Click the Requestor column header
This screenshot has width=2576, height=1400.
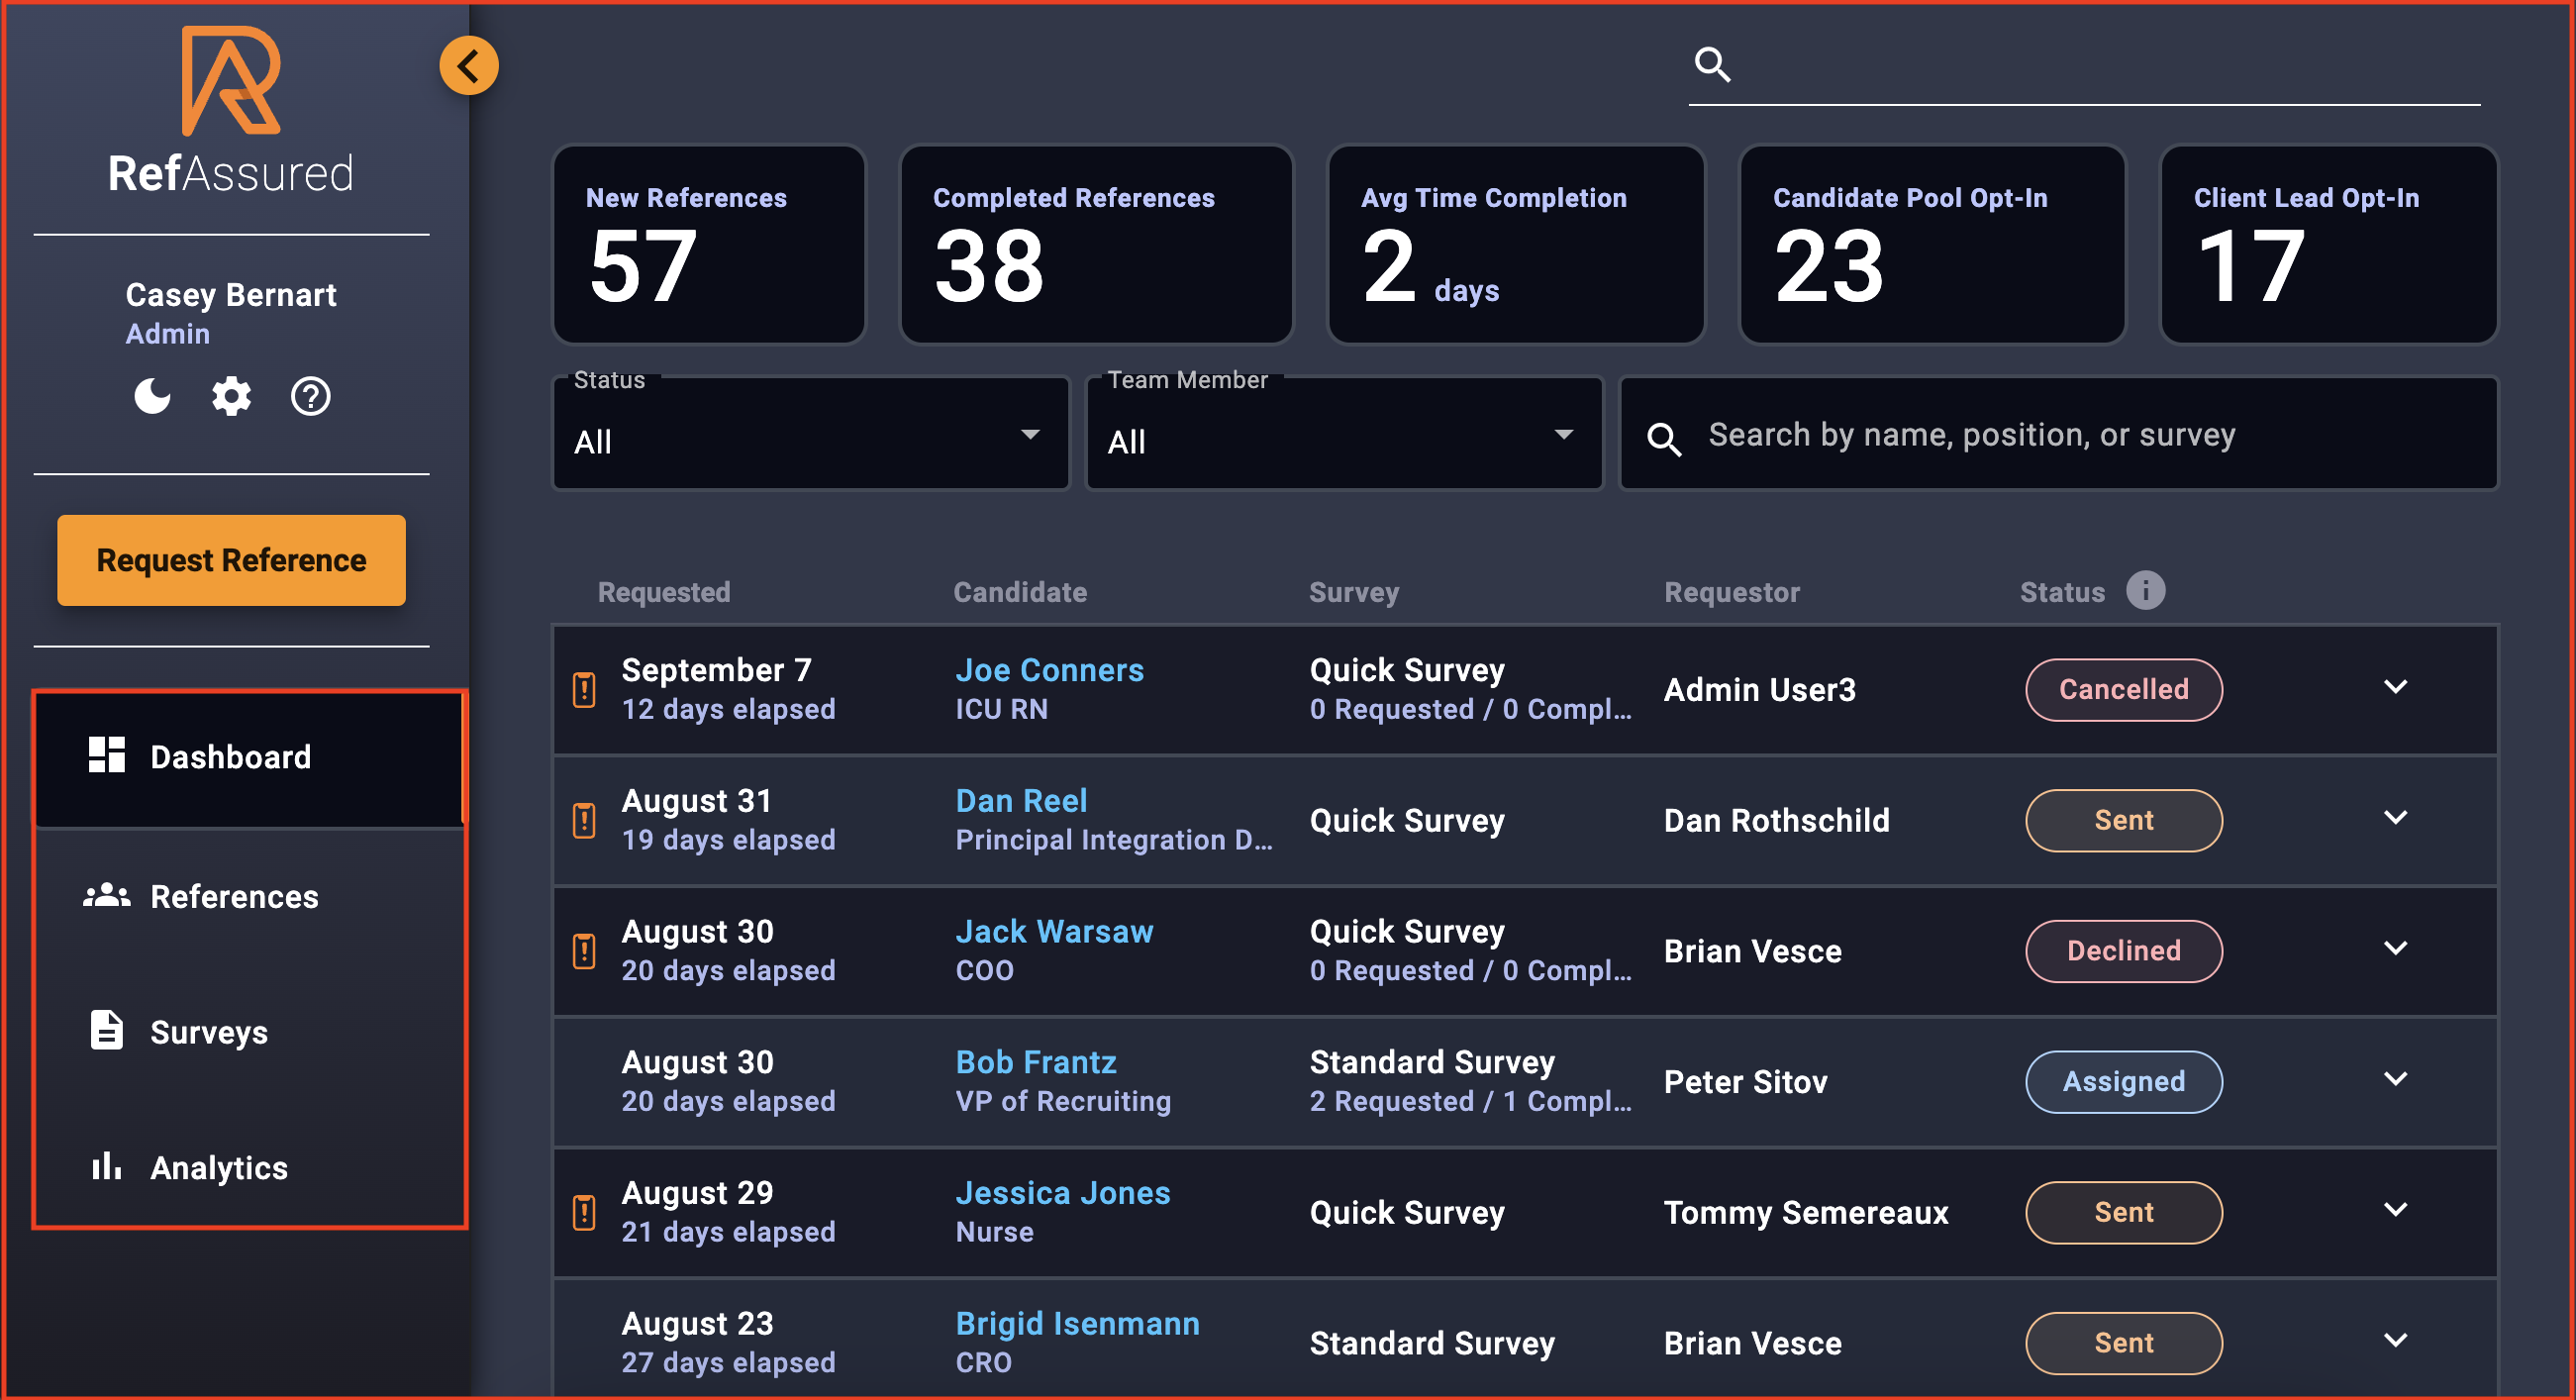pyautogui.click(x=1732, y=592)
